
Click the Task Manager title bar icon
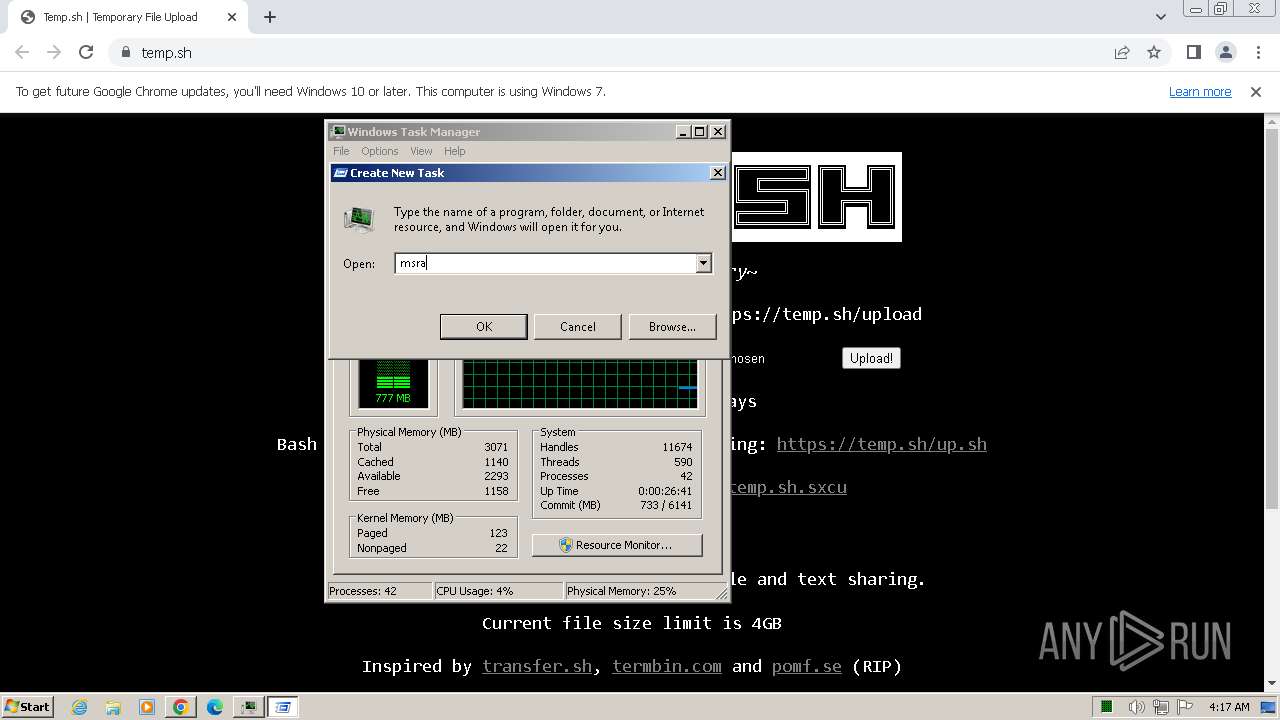point(338,131)
